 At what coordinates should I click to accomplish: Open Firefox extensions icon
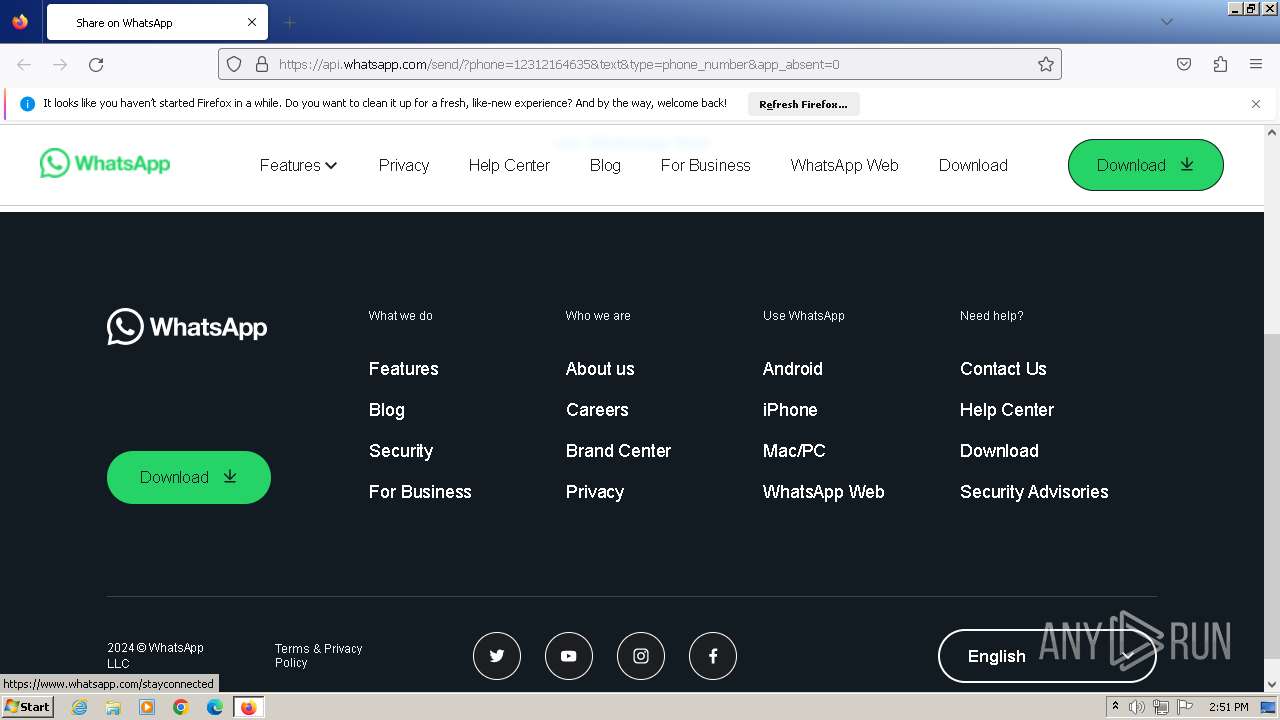click(x=1220, y=64)
